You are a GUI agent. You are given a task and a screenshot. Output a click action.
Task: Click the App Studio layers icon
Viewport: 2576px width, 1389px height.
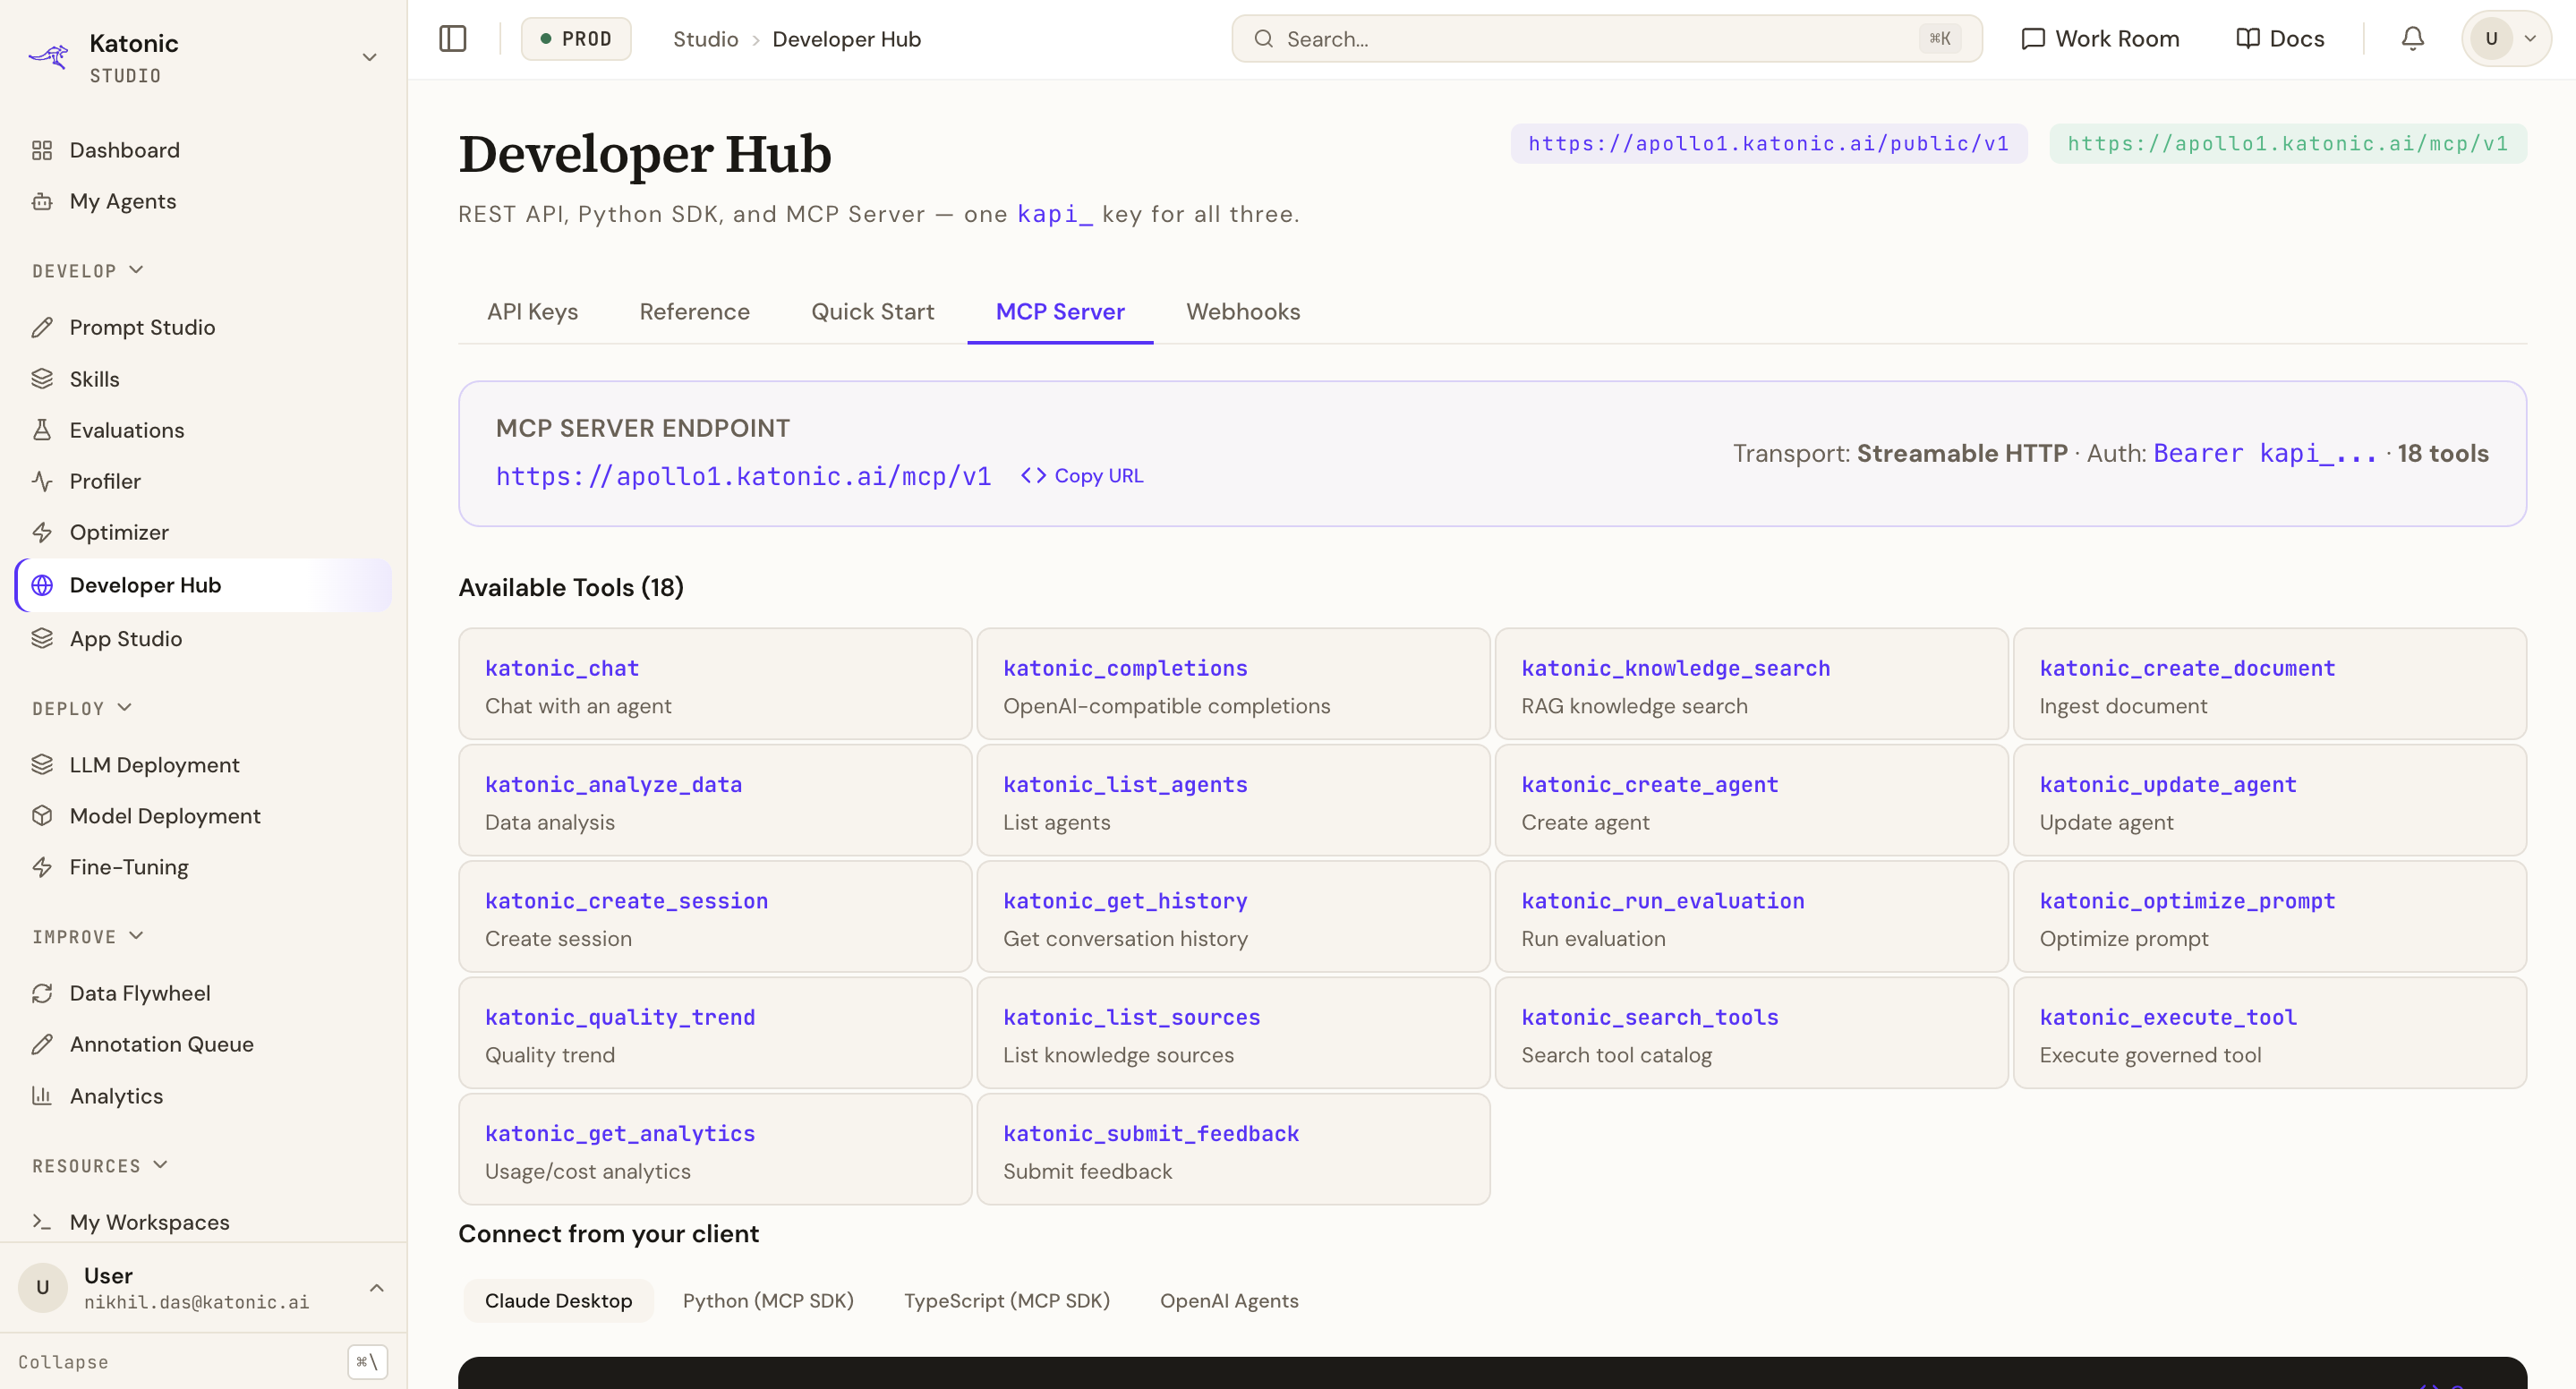click(42, 638)
